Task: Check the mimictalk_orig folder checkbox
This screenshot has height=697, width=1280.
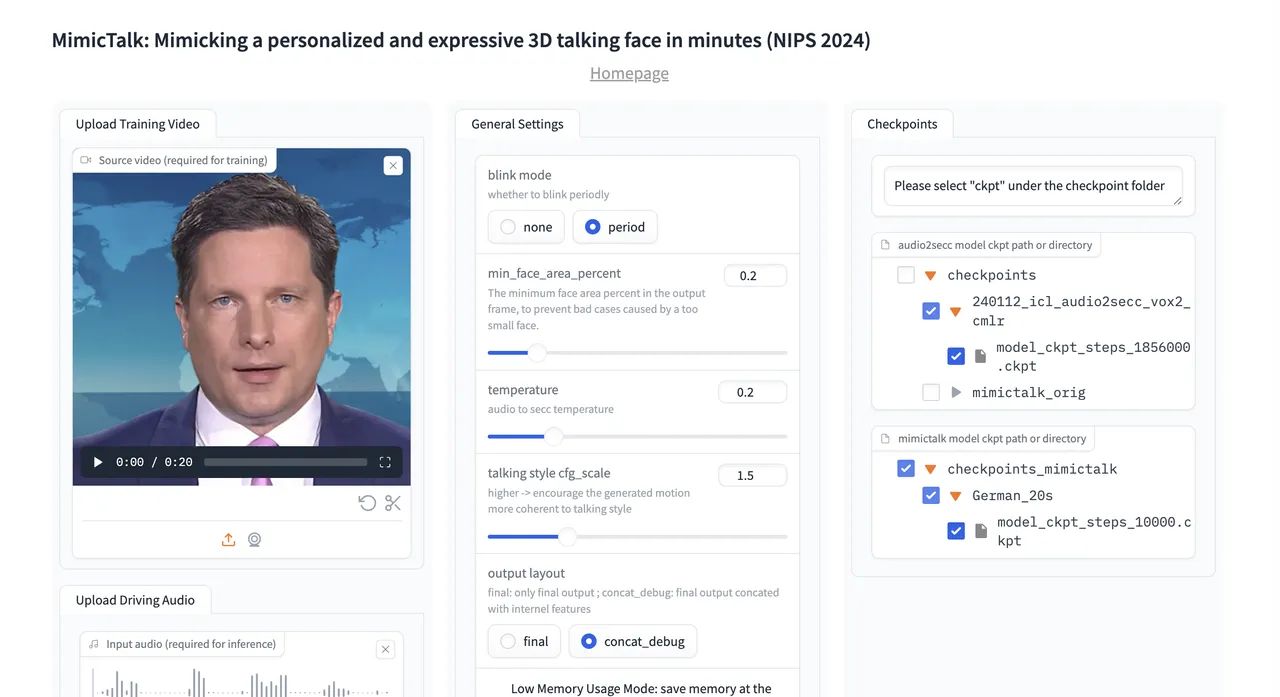Action: click(x=931, y=393)
